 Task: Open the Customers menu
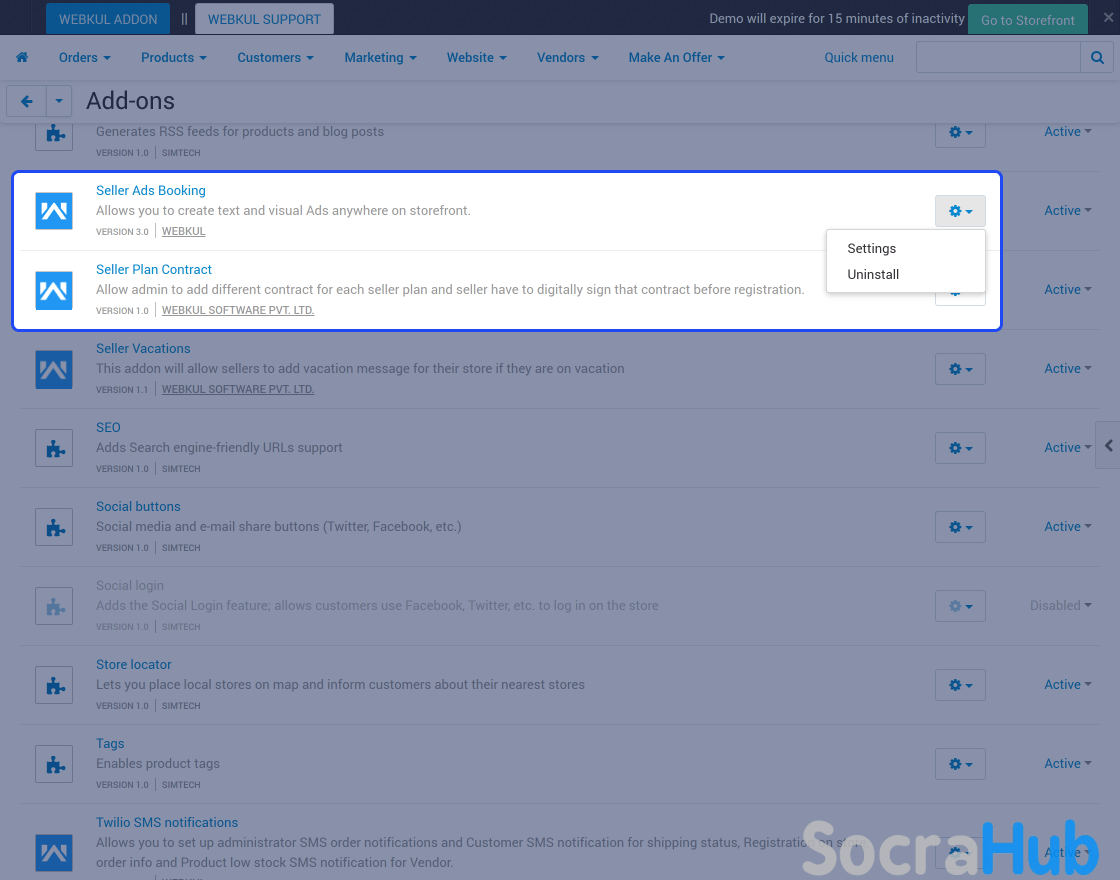pyautogui.click(x=275, y=57)
